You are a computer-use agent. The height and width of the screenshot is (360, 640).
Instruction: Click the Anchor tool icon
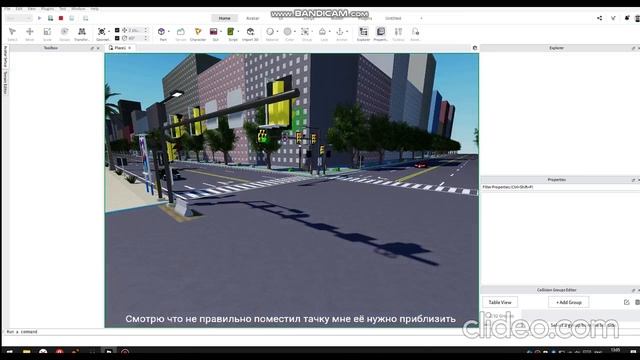click(340, 32)
